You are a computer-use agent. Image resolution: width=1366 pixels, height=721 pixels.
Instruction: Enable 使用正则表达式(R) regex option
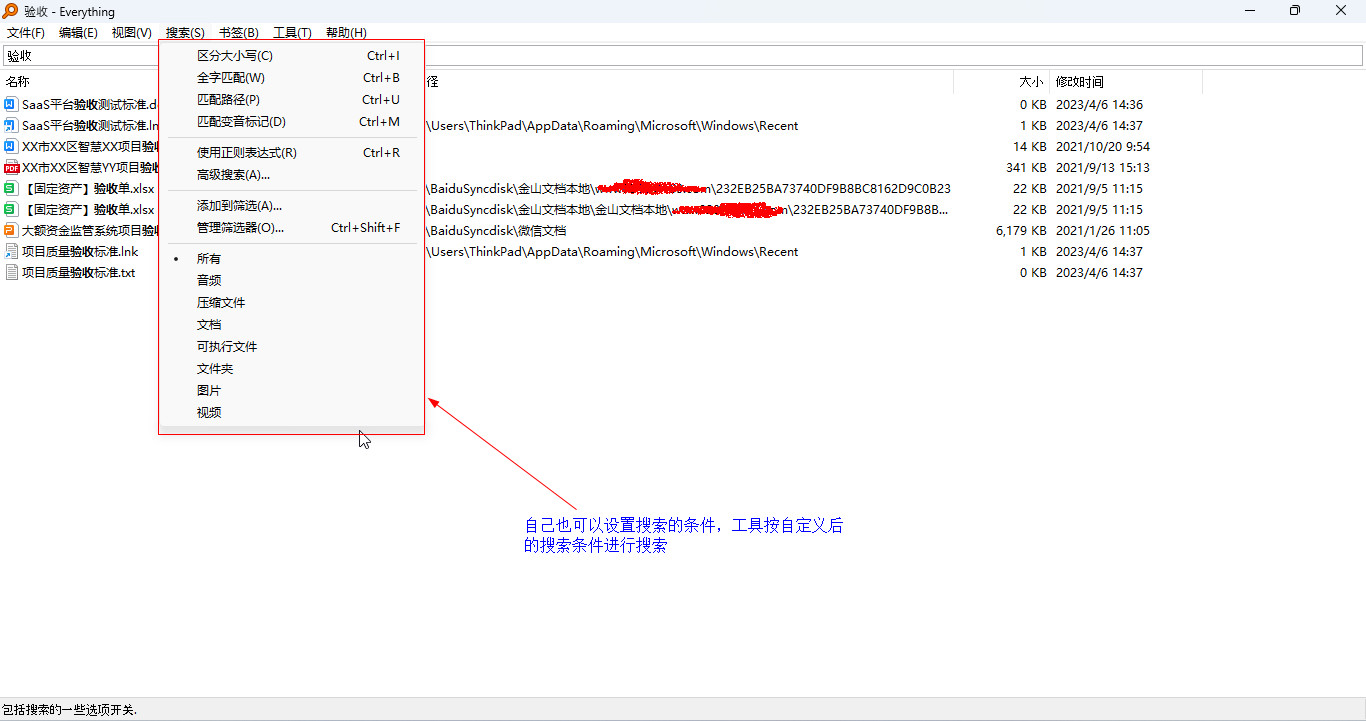(x=291, y=153)
